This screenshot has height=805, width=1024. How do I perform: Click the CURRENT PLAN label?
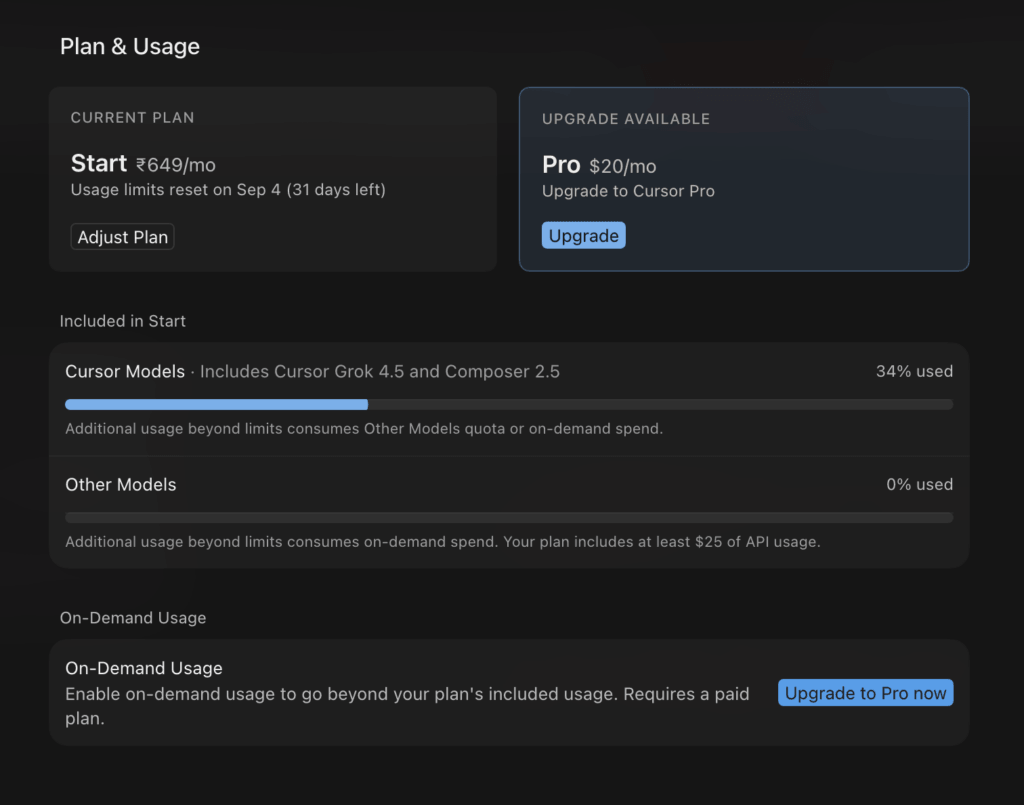coord(133,118)
